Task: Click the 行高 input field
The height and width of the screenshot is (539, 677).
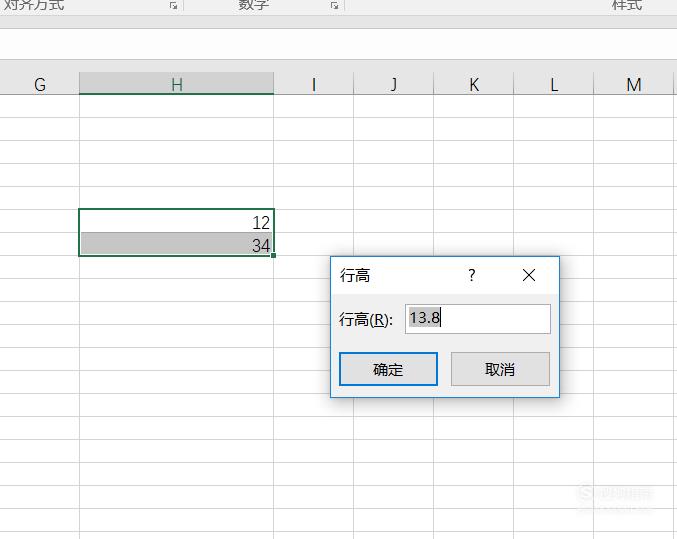Action: [478, 319]
